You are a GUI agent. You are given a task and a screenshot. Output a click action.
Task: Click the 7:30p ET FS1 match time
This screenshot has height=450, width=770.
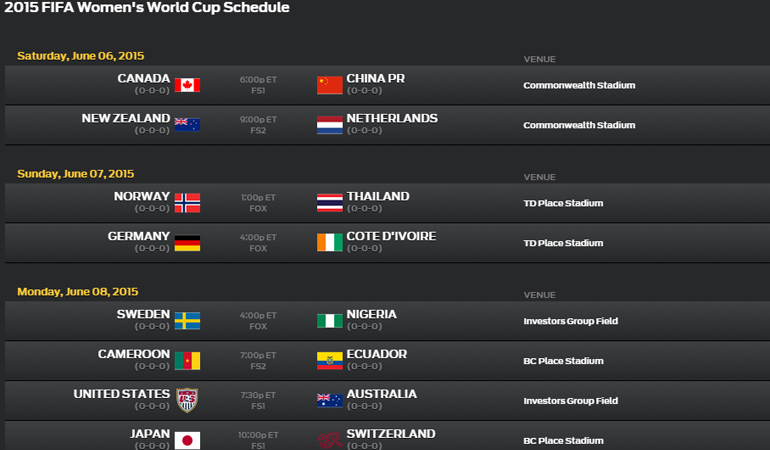258,400
